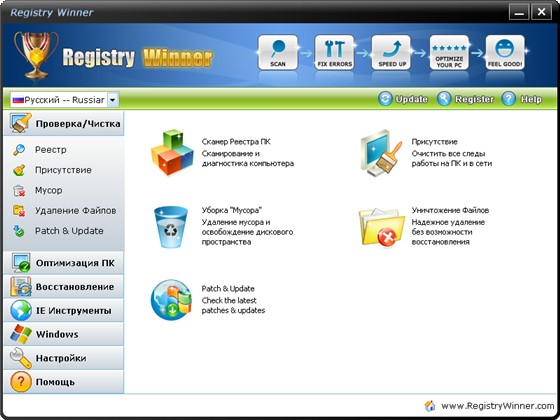Screen dimensions: 560x420
Task: Click the FIX ERRORS wrench icon
Action: point(334,52)
